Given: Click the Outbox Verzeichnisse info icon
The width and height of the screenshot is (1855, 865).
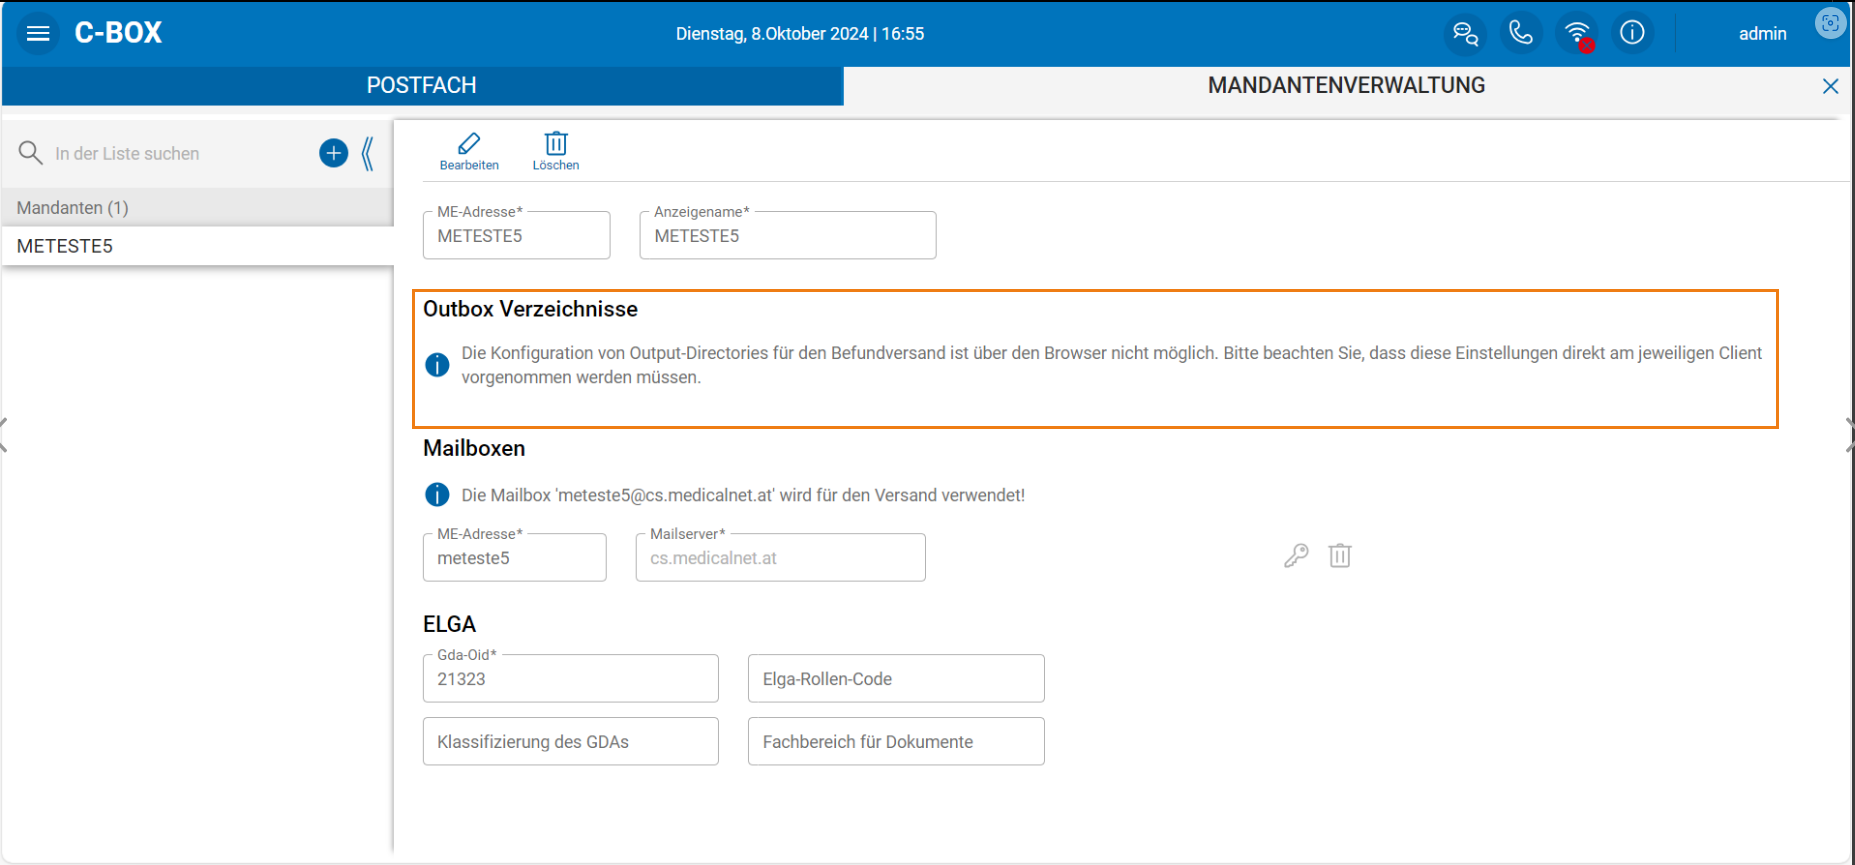Looking at the screenshot, I should click(437, 365).
